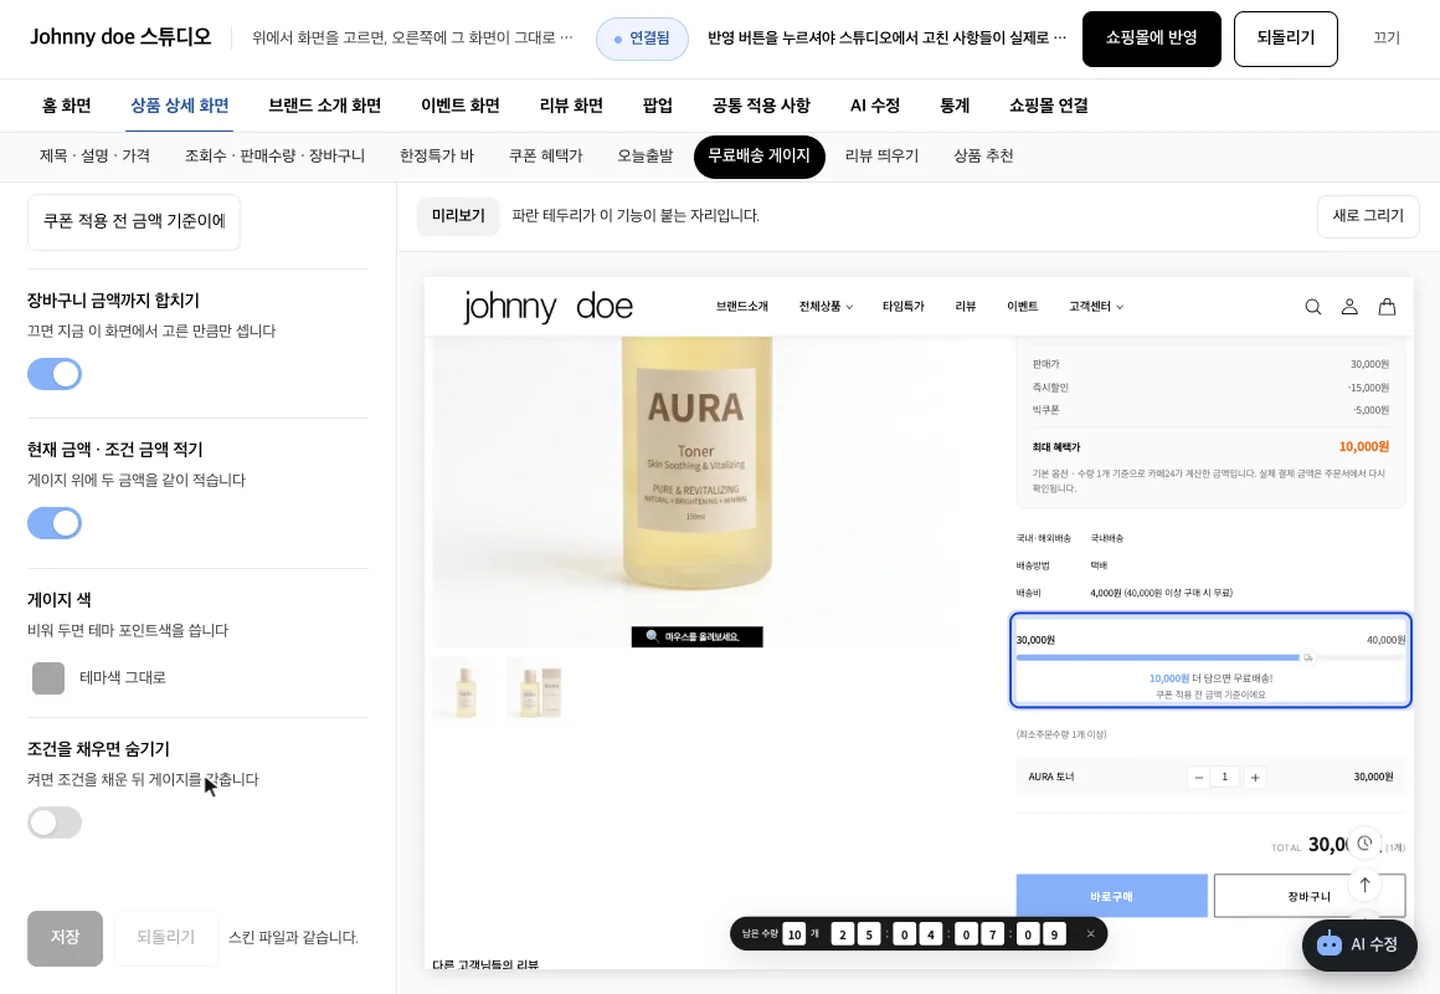Open 브랜드소개 in shop navigation
Viewport: 1440px width, 994px height.
742,307
